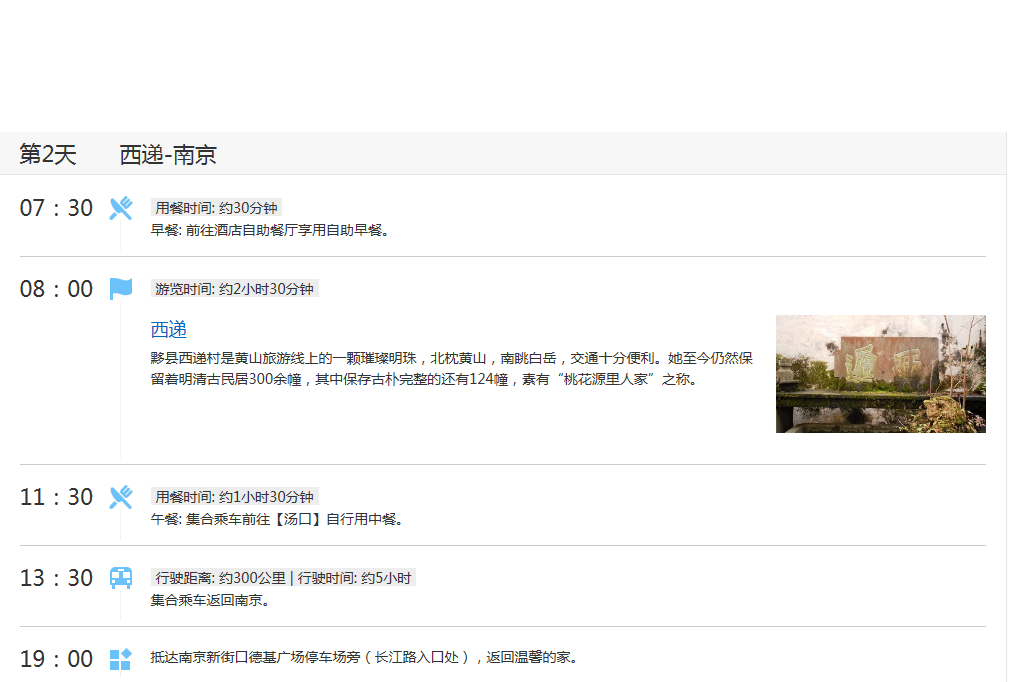Click the 游览时间: 约2小时30分钟 tag
Image resolution: width=1014 pixels, height=682 pixels.
point(234,289)
